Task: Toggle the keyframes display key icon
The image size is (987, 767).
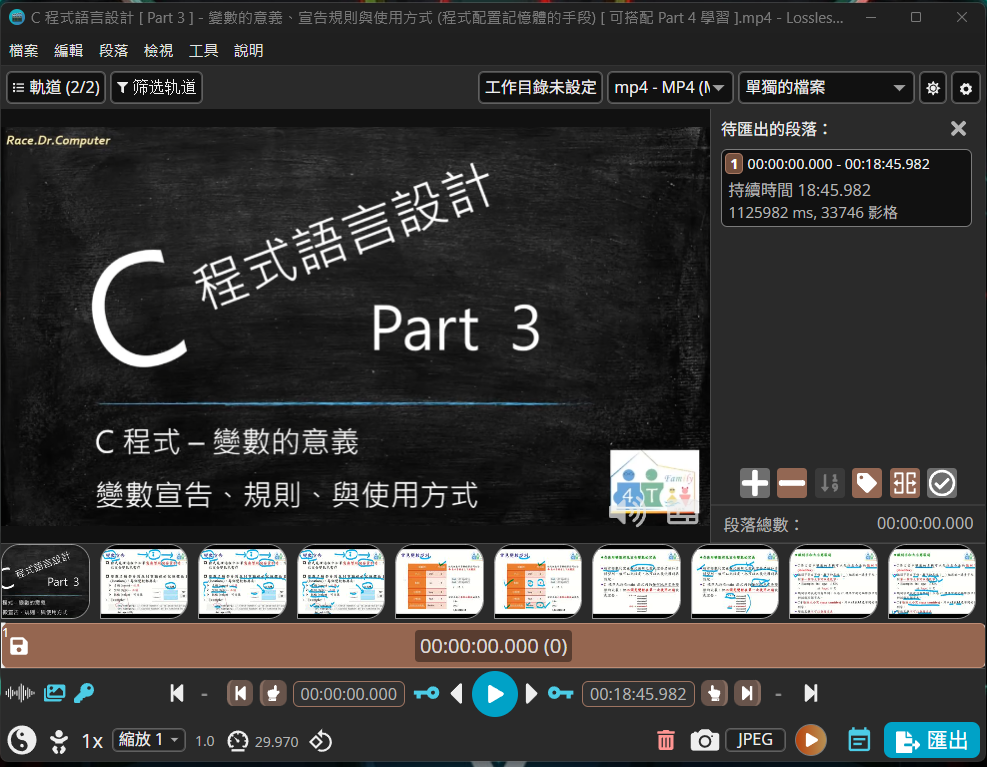Action: pos(84,693)
